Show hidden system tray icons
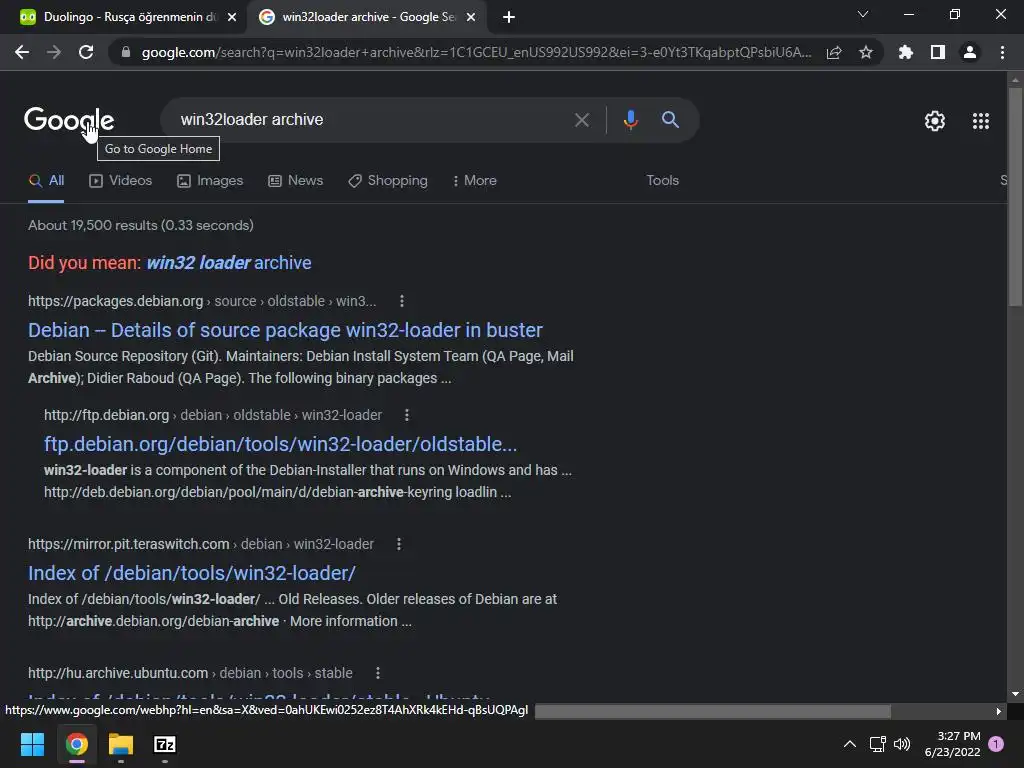The image size is (1024, 768). pyautogui.click(x=850, y=744)
